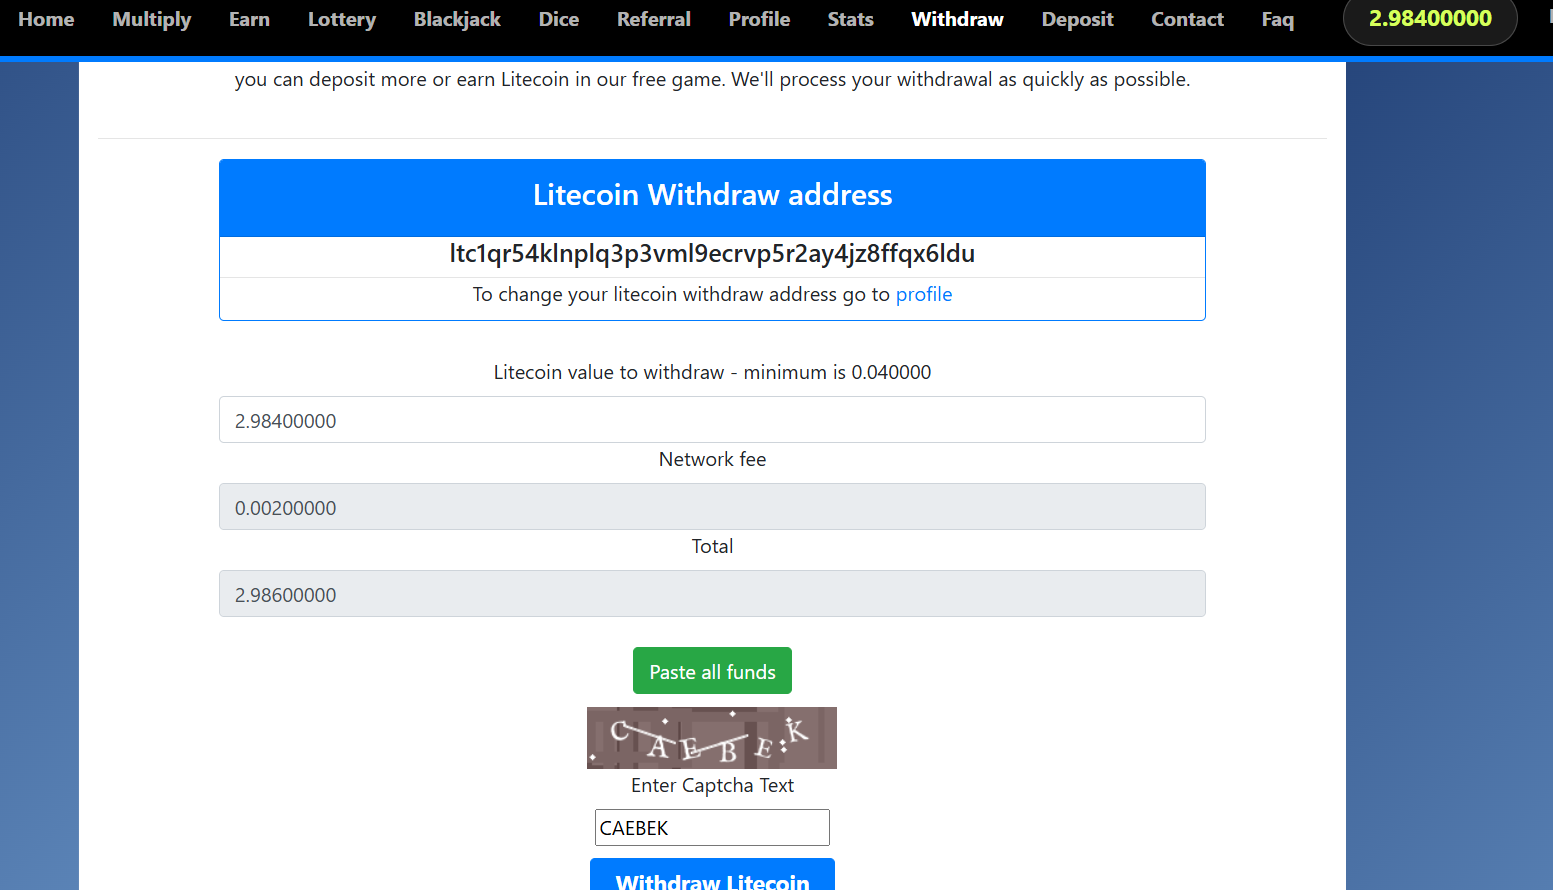
Task: Focus the Enter Captcha Text input
Action: [x=712, y=828]
